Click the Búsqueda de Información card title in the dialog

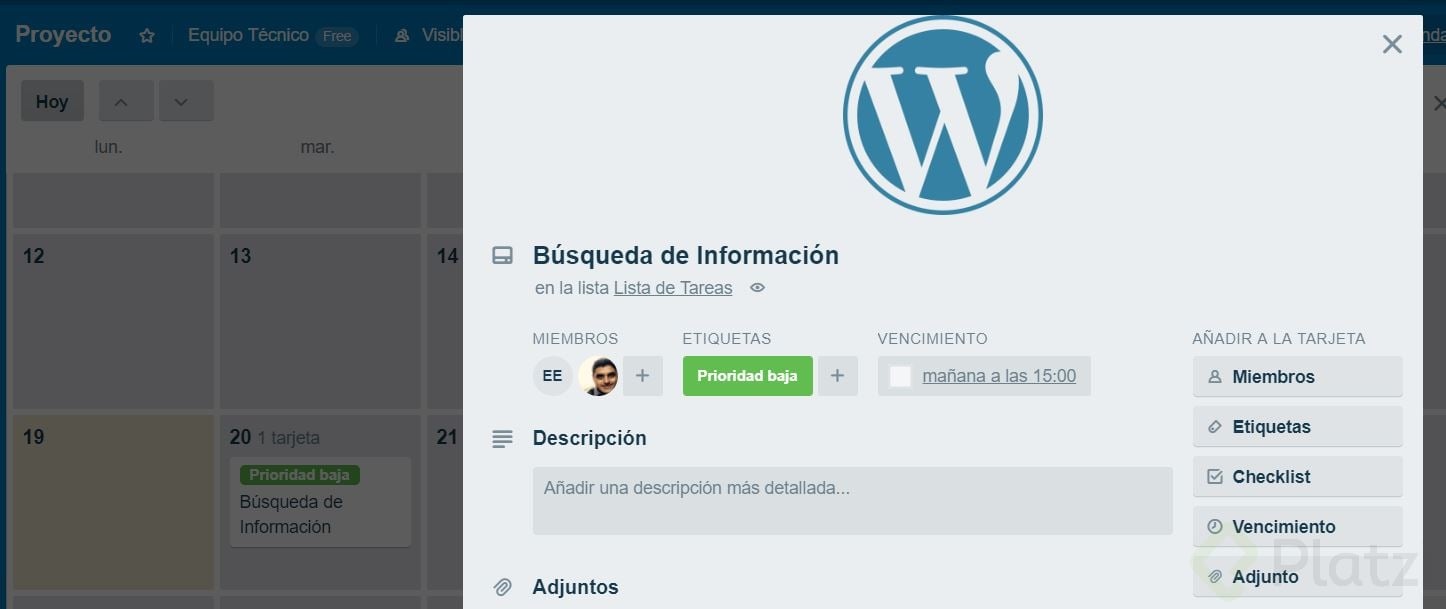(x=686, y=255)
